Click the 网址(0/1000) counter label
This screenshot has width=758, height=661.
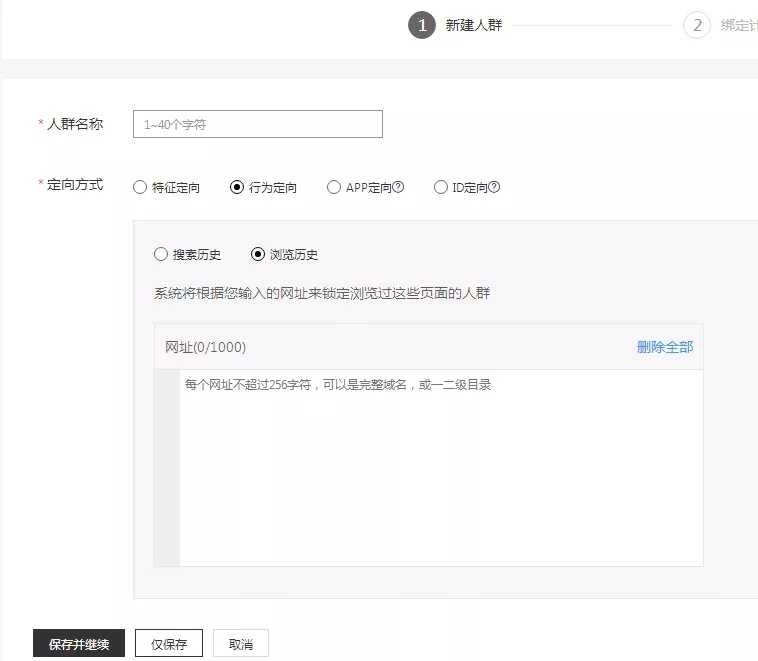205,347
